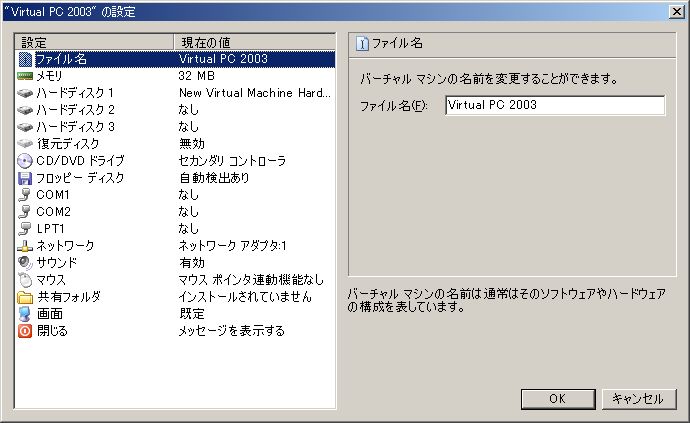Click the memory (メモリ) icon
690x423 pixels.
(x=26, y=76)
